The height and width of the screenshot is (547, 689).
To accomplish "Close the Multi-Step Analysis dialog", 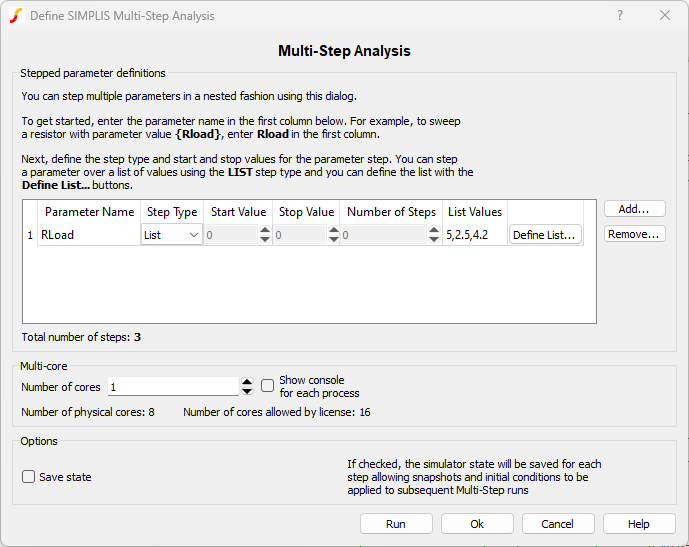I will (x=665, y=16).
